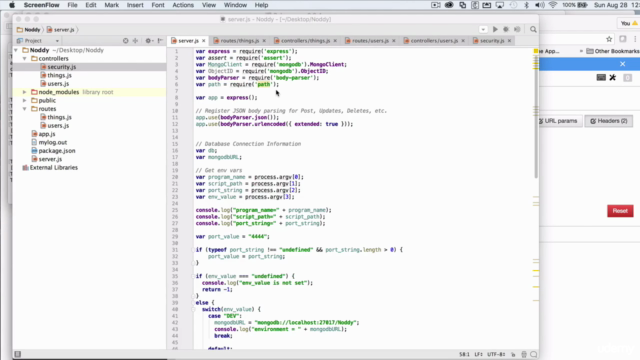640x360 pixels.
Task: Click the Reset button in browser window
Action: pos(620,211)
